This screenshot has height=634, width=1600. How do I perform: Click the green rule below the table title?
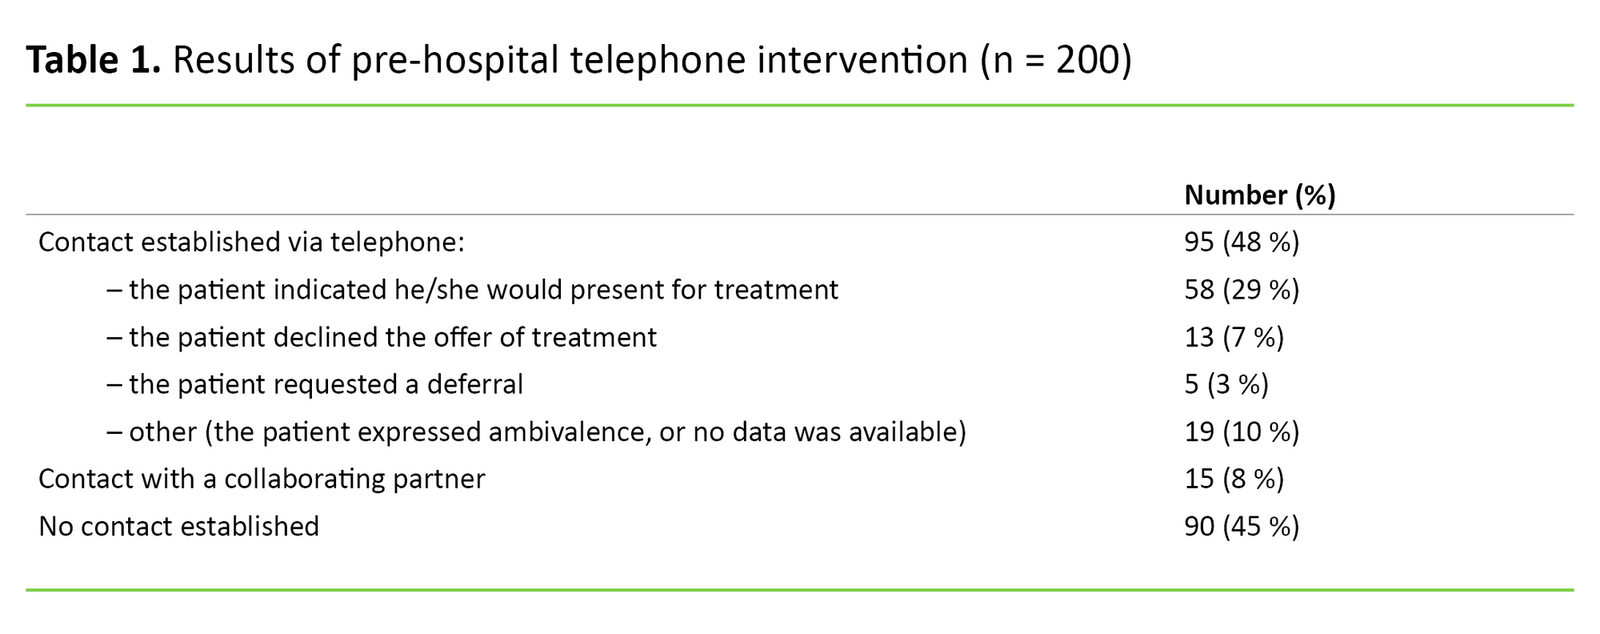(x=800, y=105)
